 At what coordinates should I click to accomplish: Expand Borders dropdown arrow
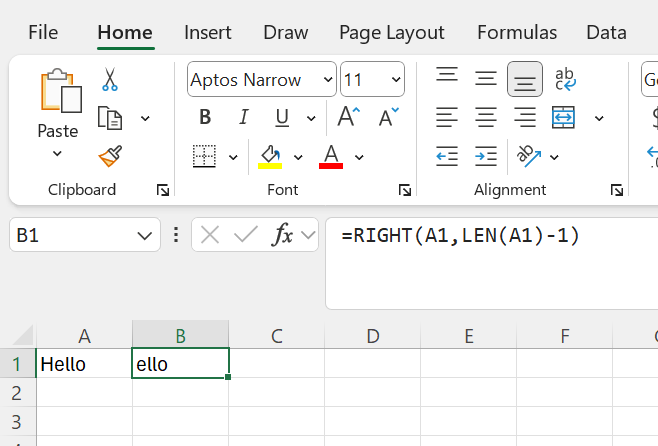pos(233,157)
